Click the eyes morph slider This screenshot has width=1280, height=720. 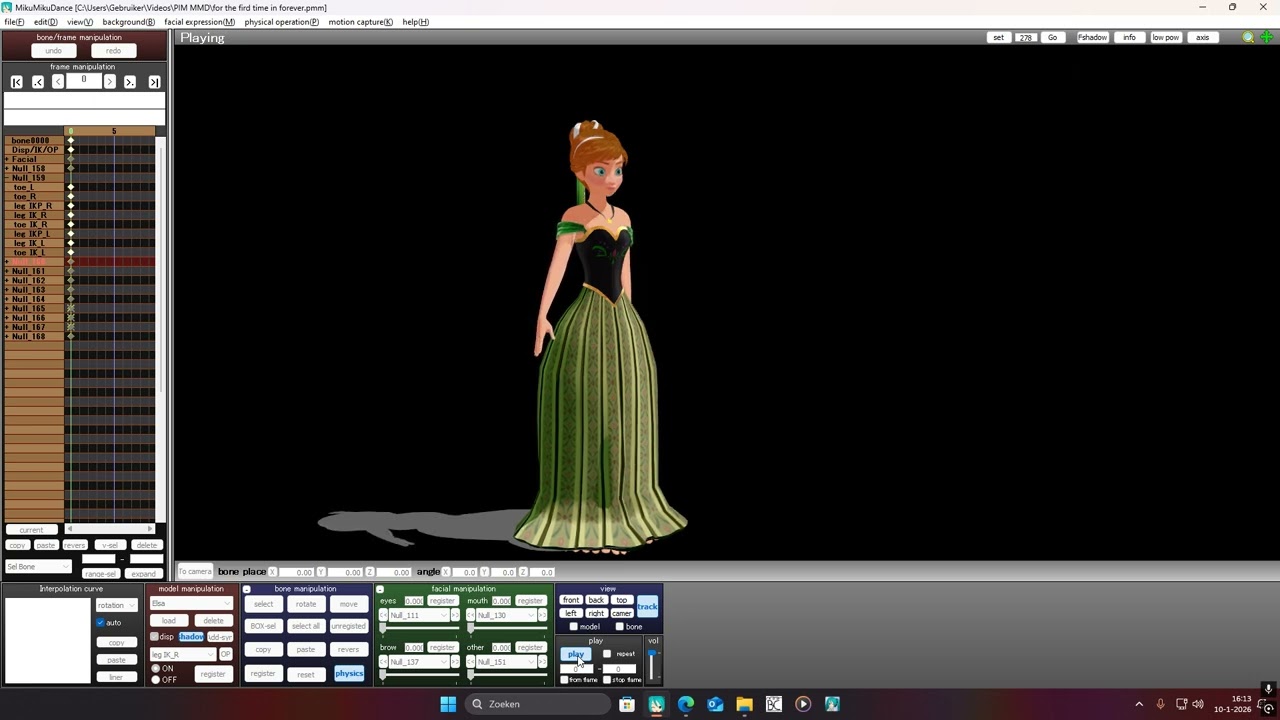point(420,628)
